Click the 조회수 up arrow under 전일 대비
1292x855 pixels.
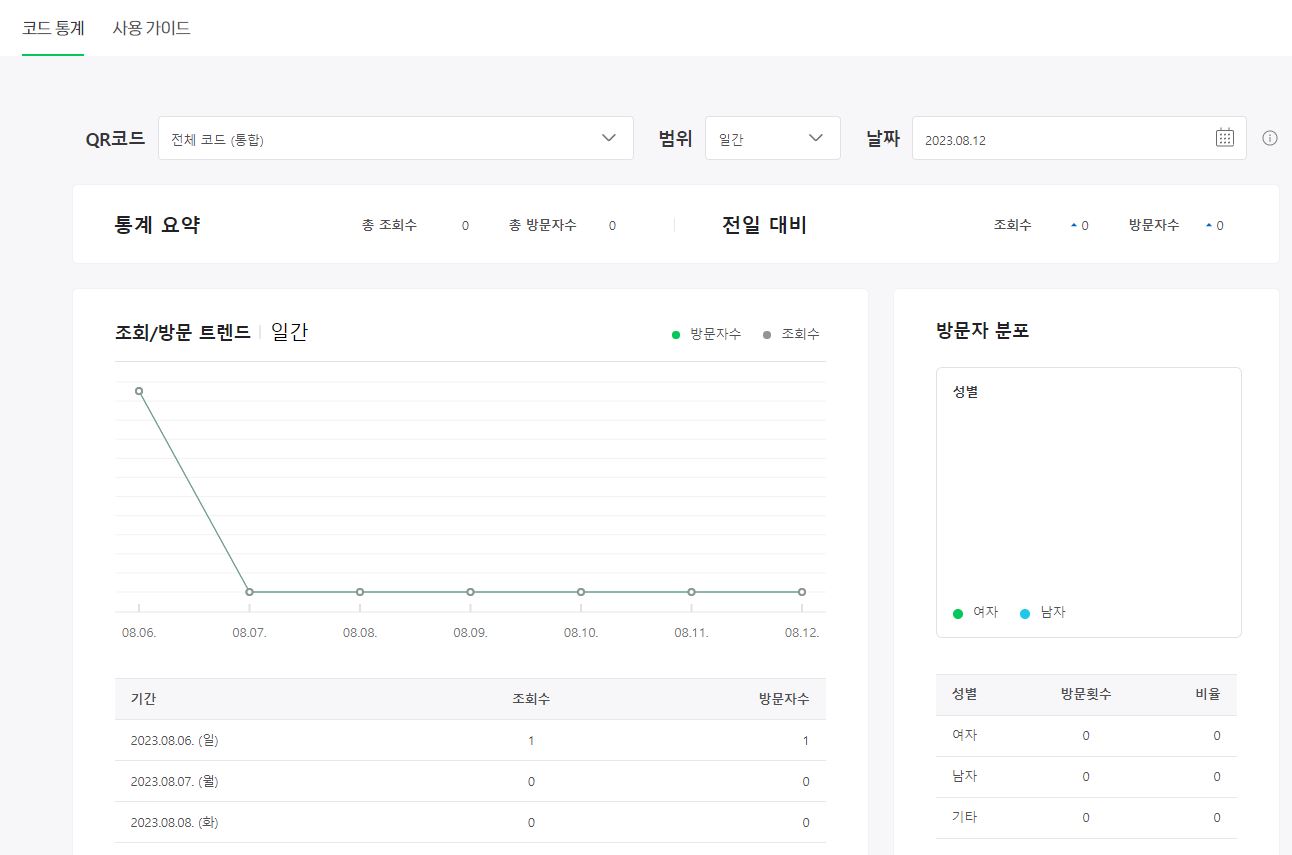1072,224
